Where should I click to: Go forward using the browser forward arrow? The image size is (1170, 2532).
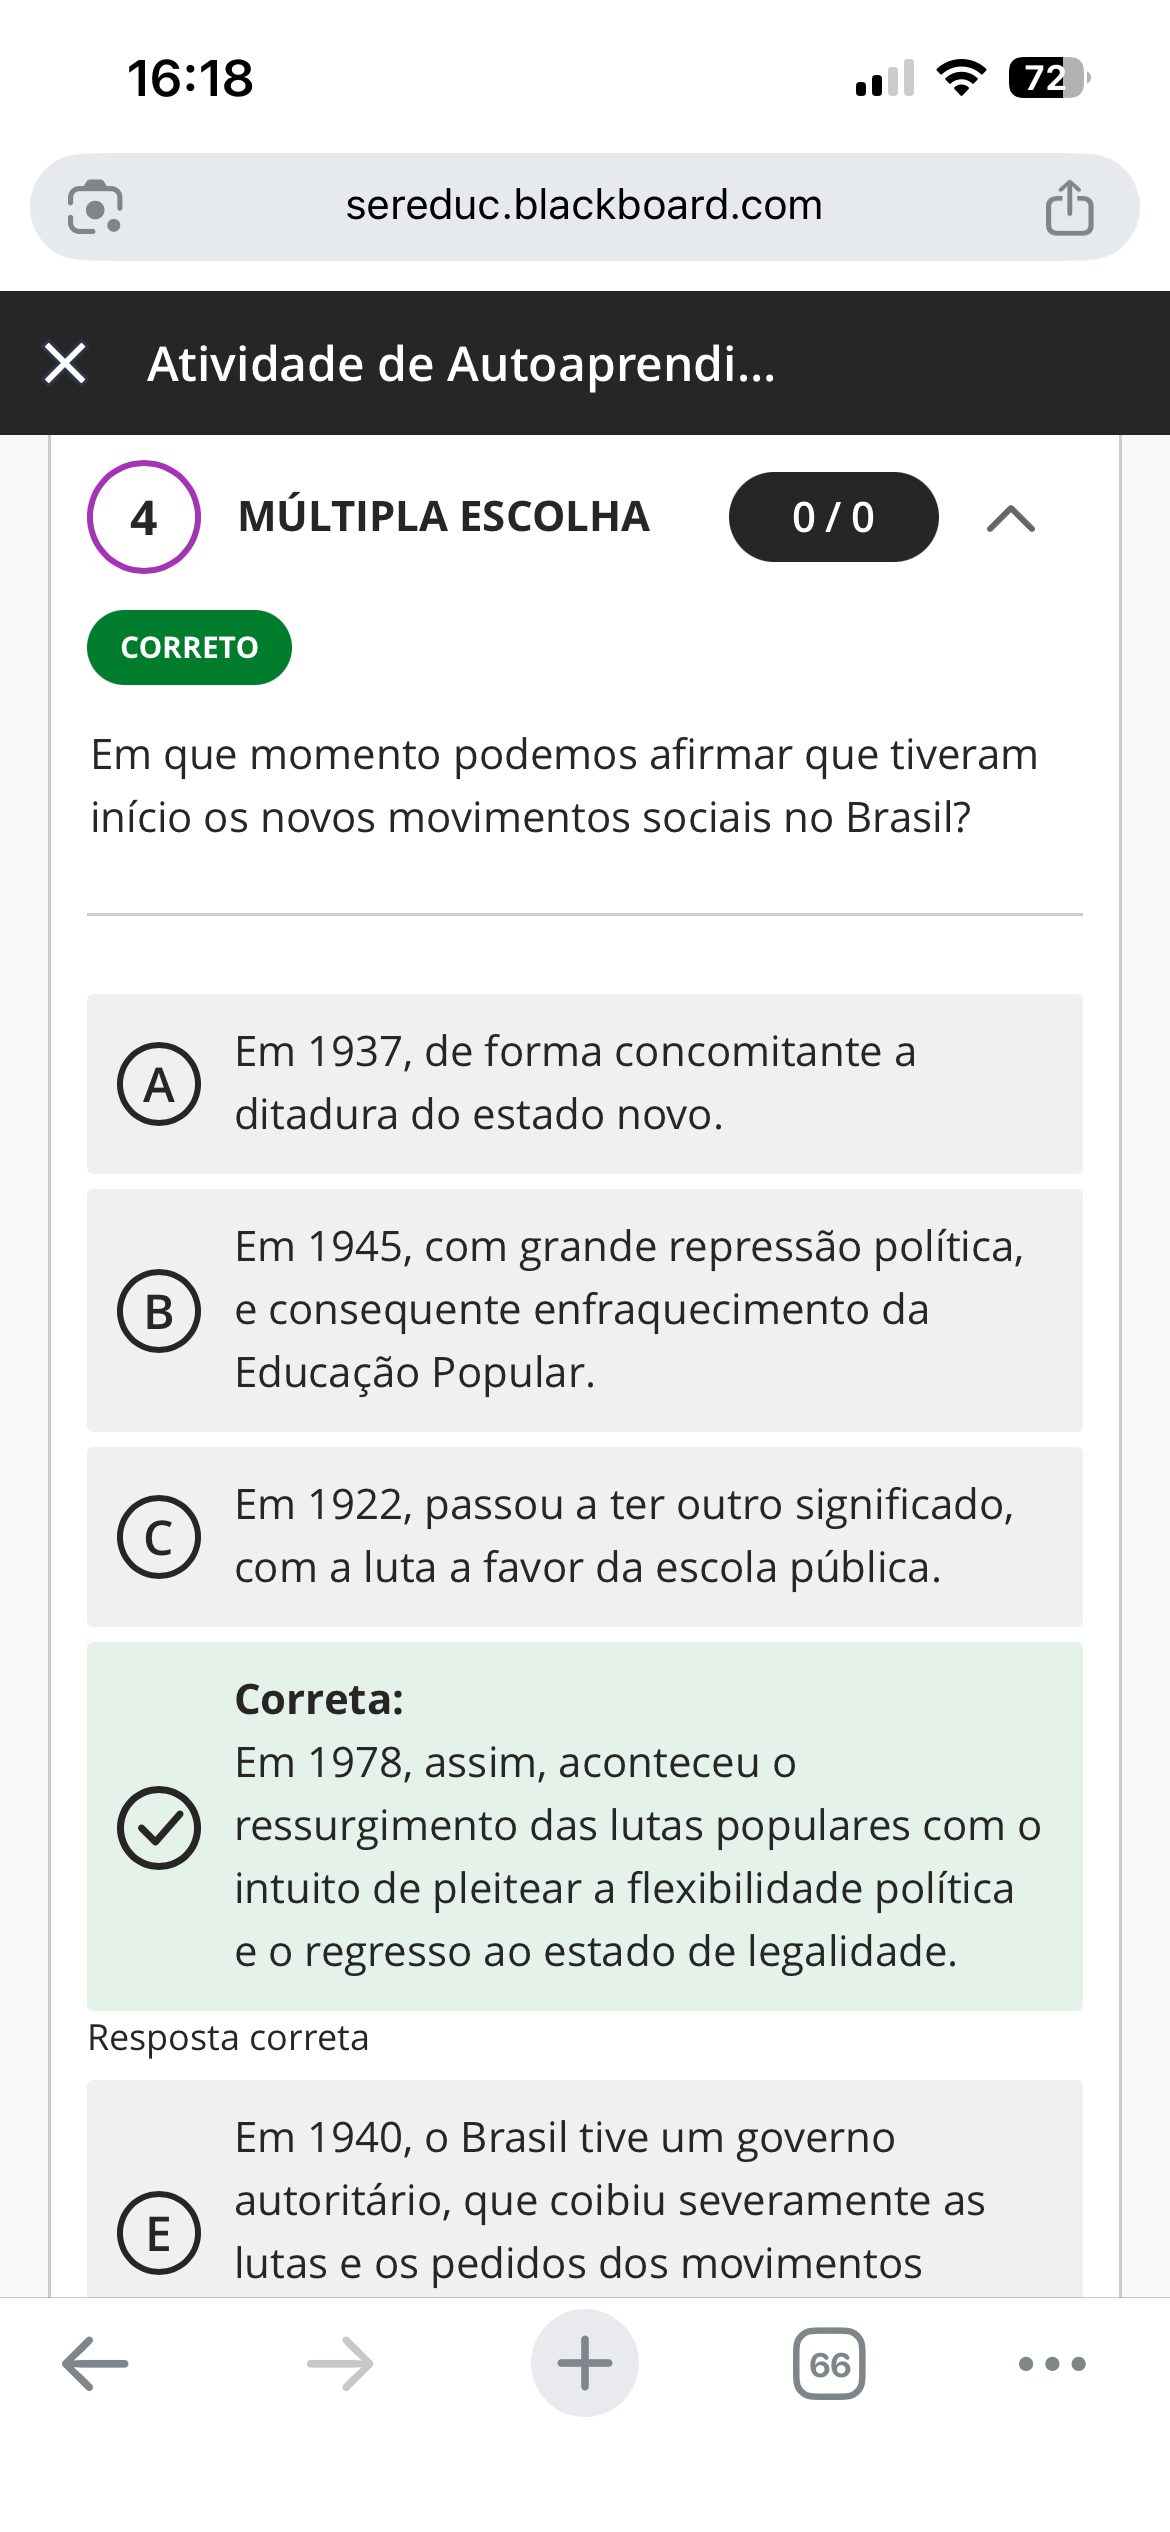pyautogui.click(x=340, y=2364)
